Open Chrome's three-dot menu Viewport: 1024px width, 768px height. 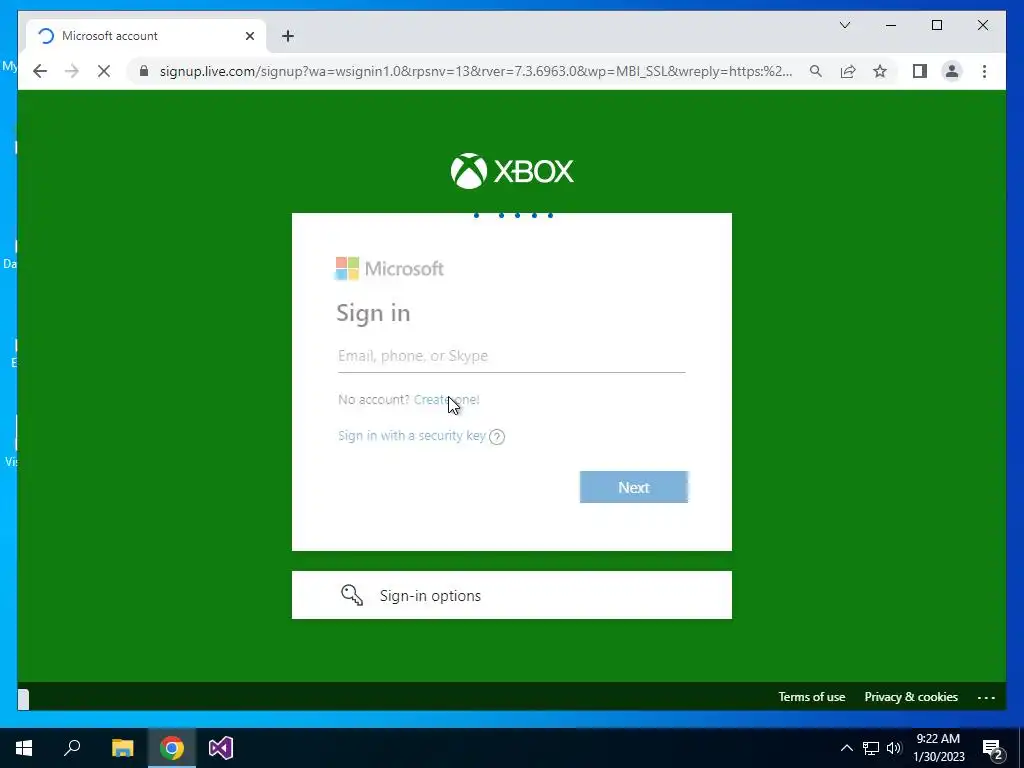[984, 71]
